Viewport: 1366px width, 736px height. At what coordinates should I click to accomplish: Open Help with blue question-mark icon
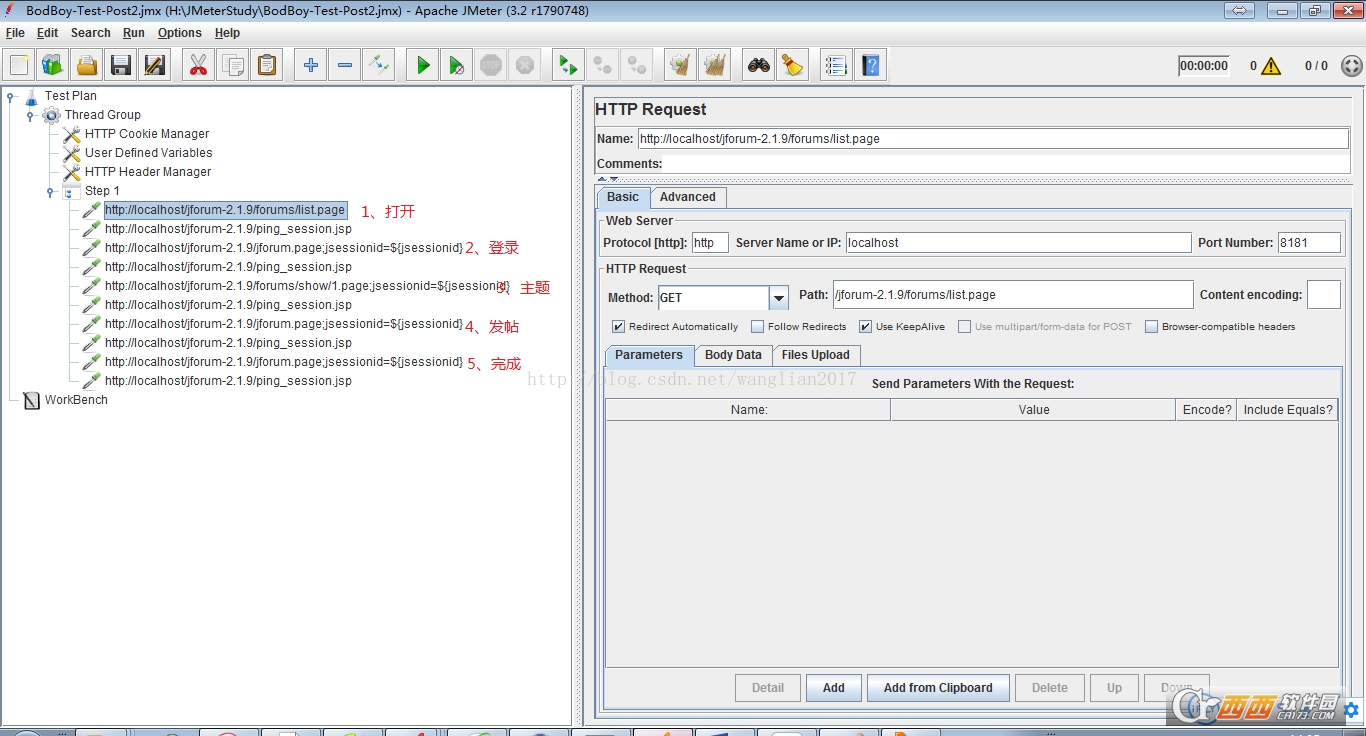[x=871, y=66]
